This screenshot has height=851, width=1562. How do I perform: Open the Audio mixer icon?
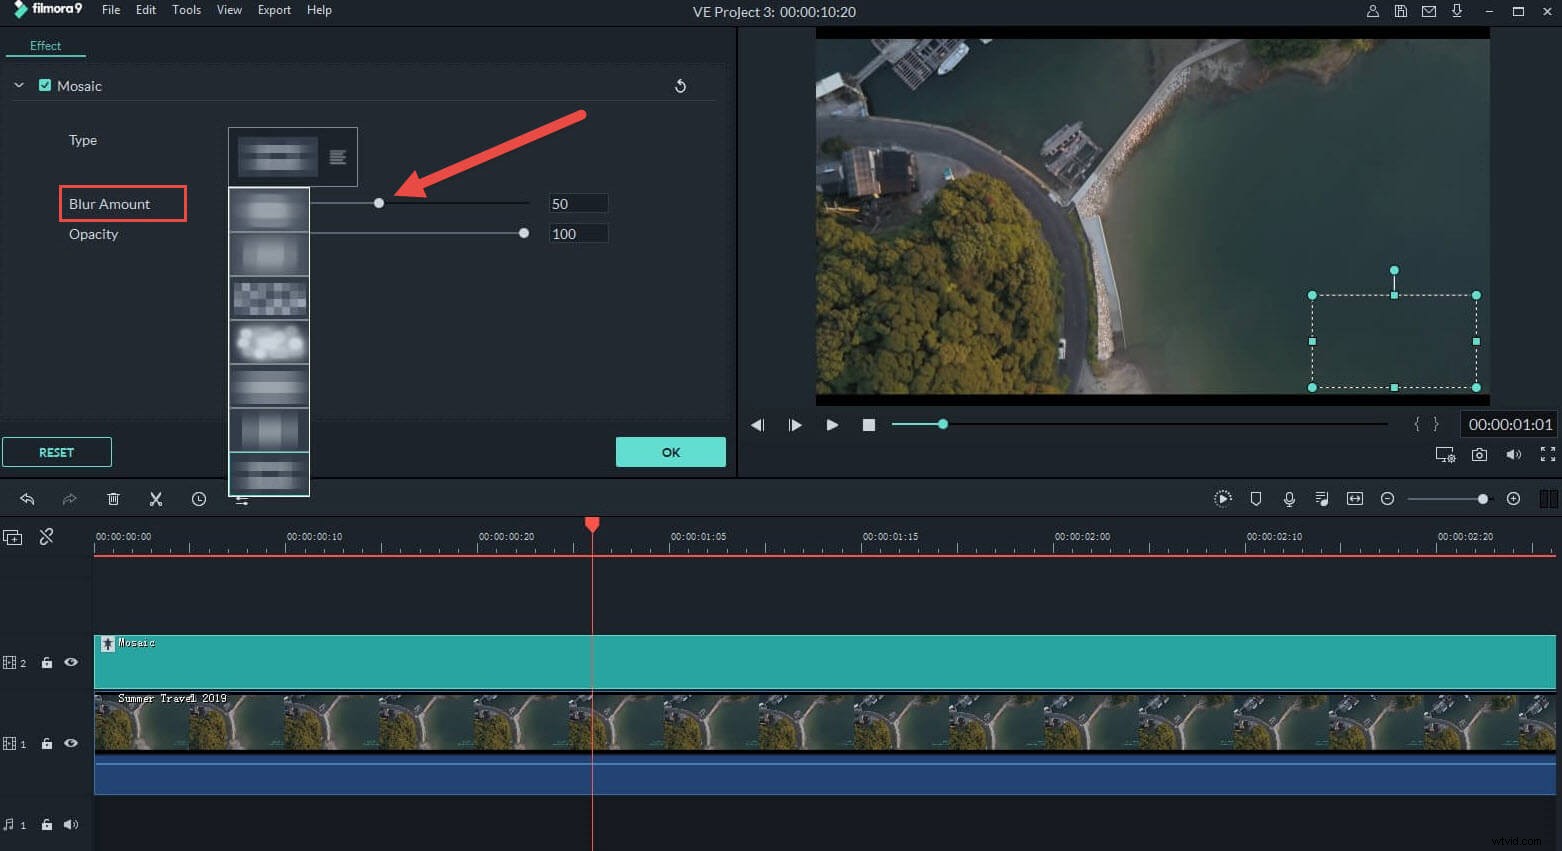coord(1321,498)
